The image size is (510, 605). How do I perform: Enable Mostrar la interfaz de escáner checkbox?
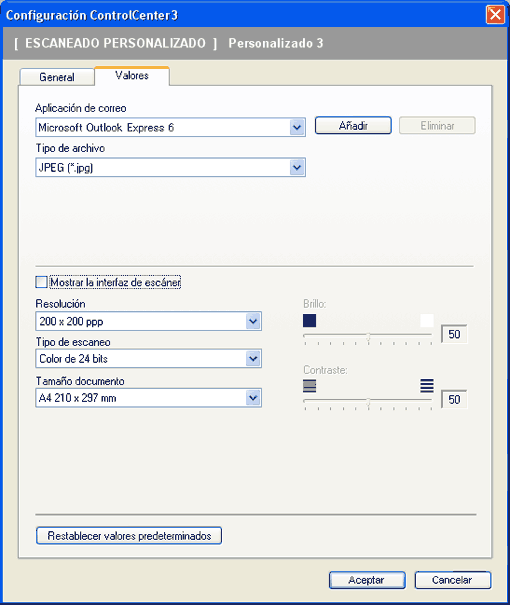click(41, 282)
